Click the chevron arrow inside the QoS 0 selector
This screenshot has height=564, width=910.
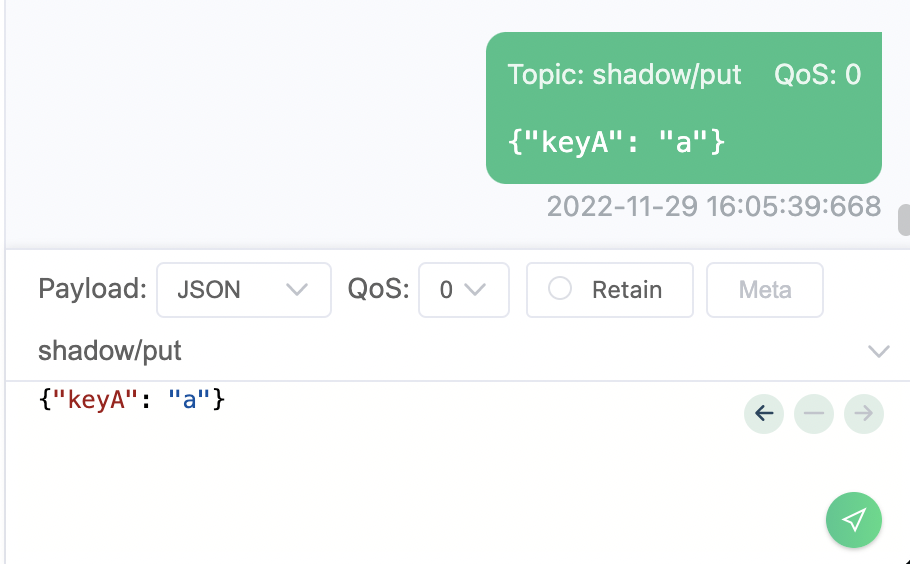[475, 290]
